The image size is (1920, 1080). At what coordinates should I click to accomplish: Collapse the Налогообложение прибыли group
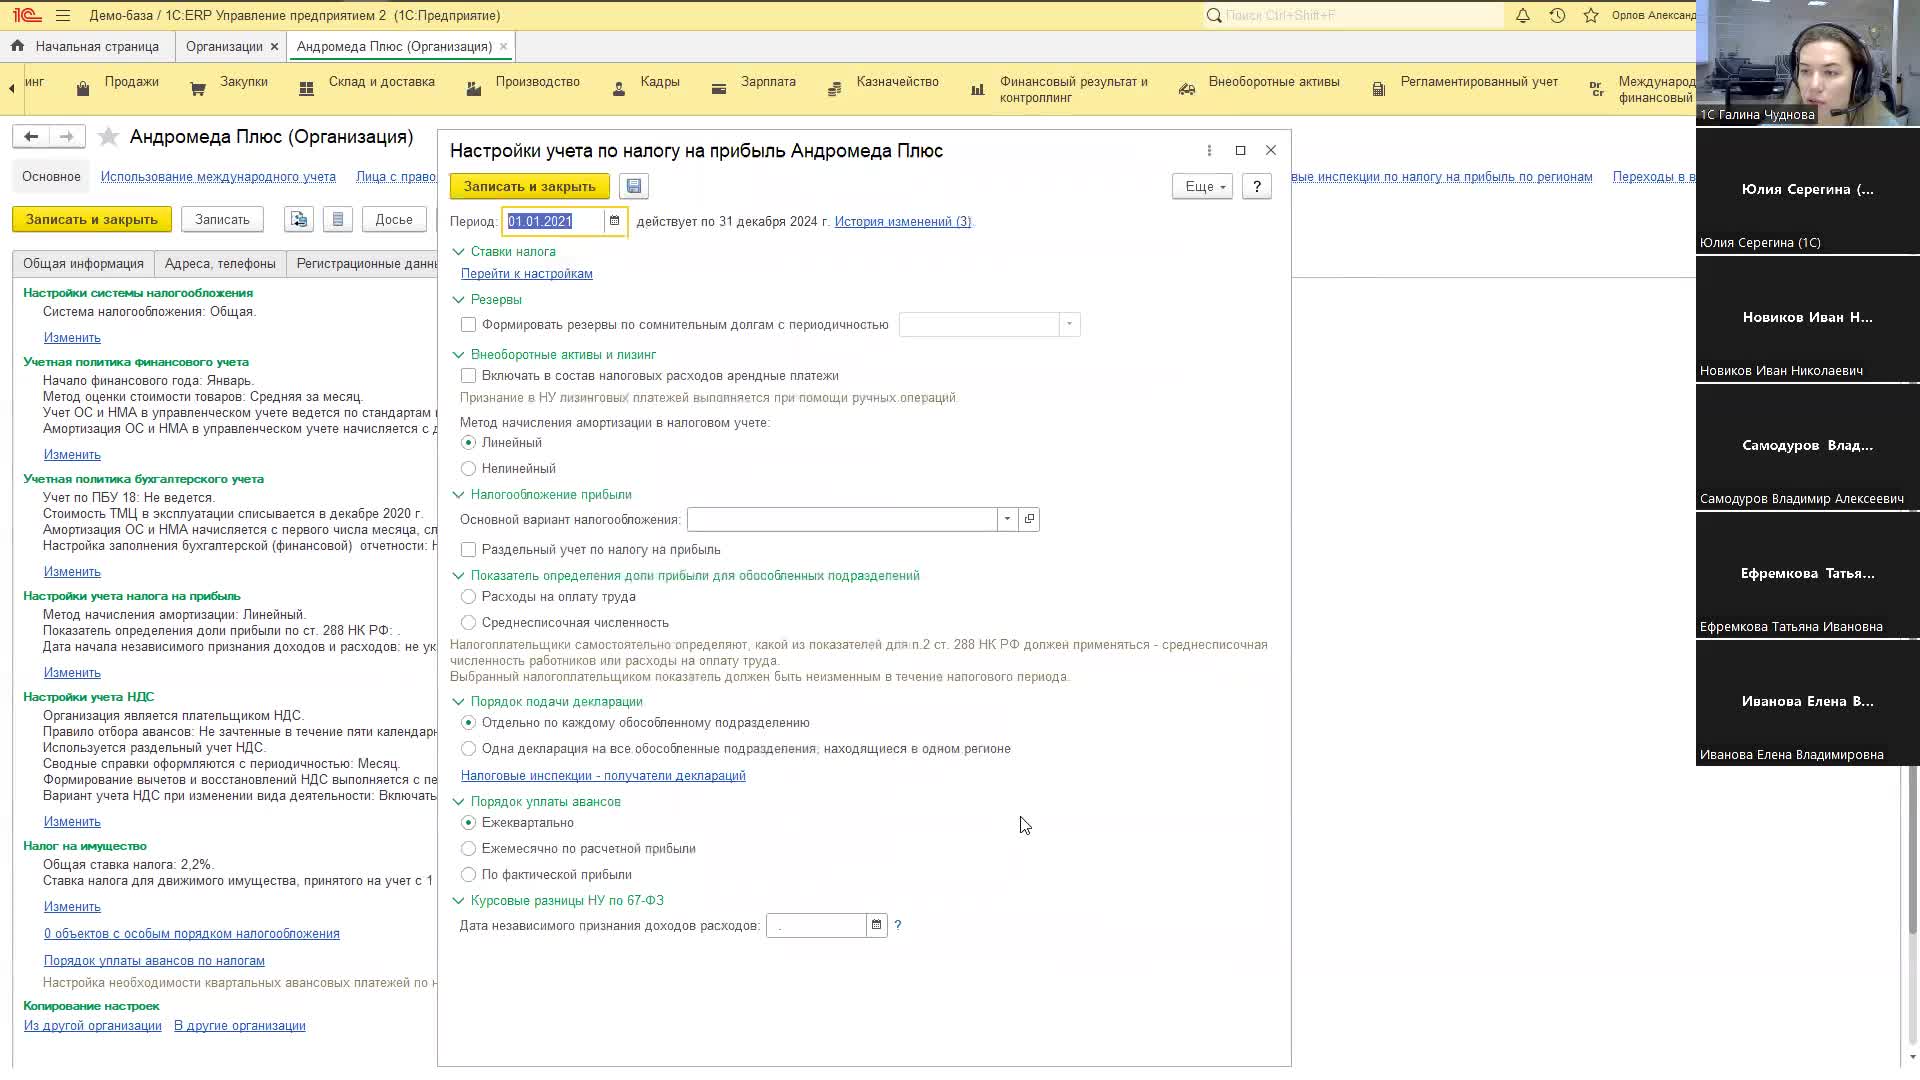[458, 495]
